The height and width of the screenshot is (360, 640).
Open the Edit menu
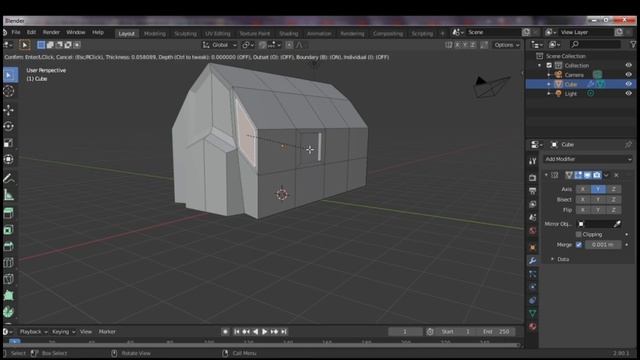click(31, 32)
